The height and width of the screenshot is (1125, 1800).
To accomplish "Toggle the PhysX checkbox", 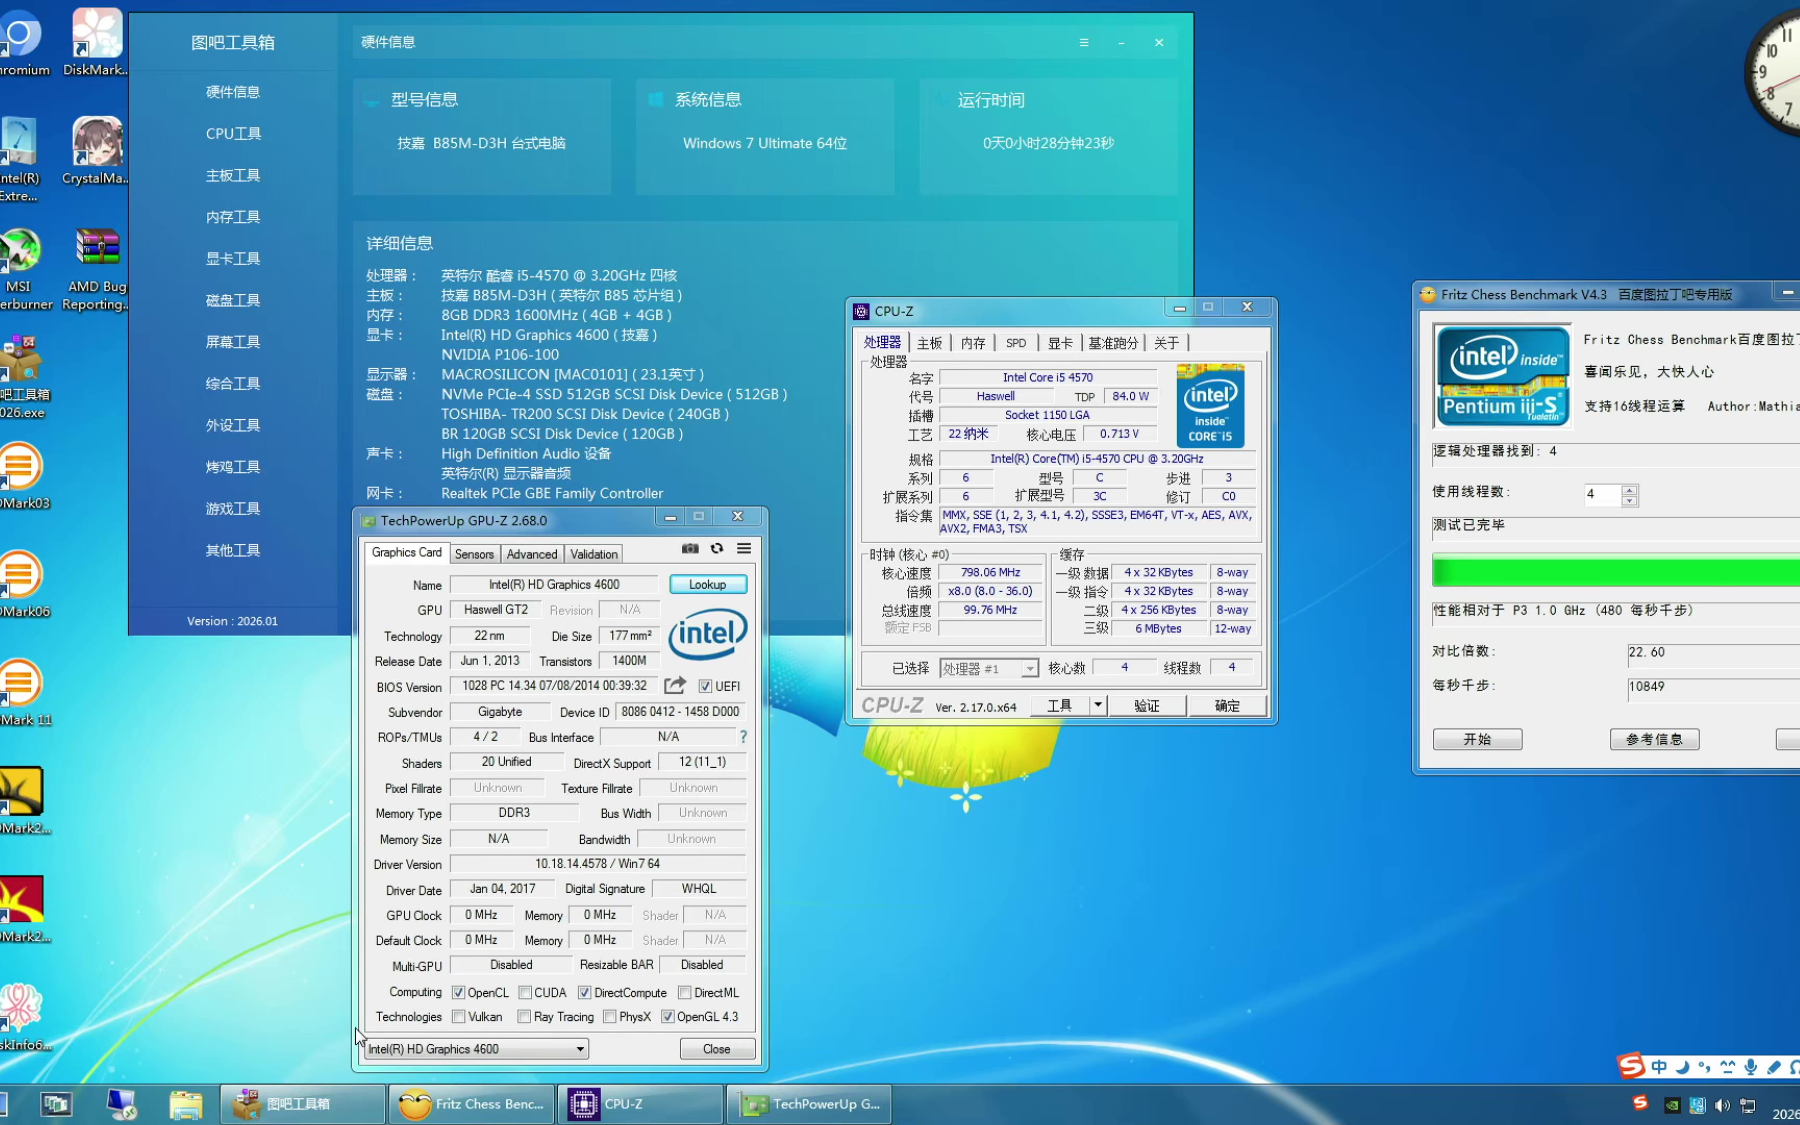I will coord(610,1017).
